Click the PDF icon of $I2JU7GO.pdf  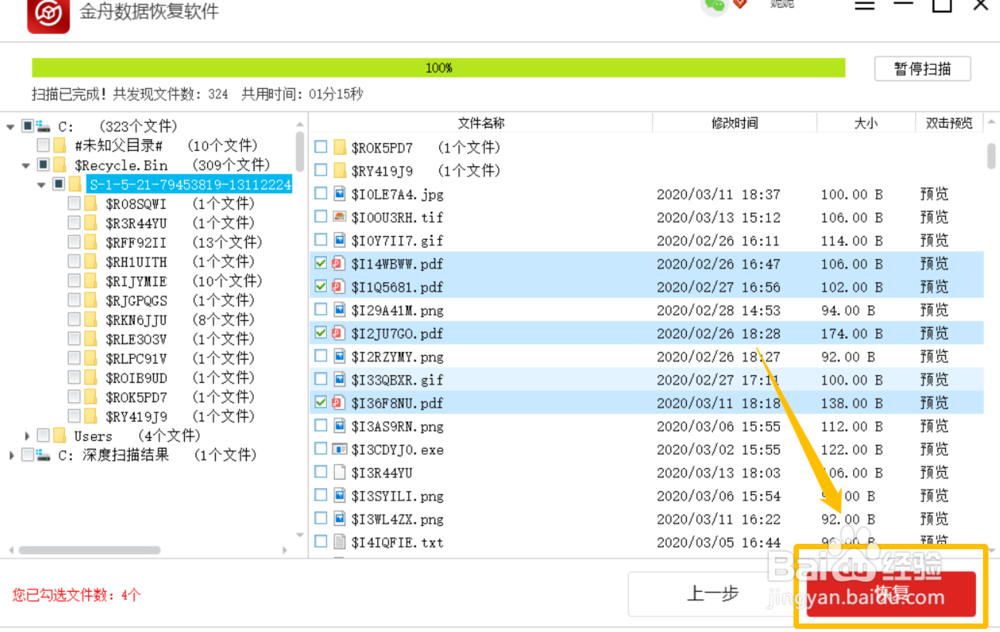339,333
